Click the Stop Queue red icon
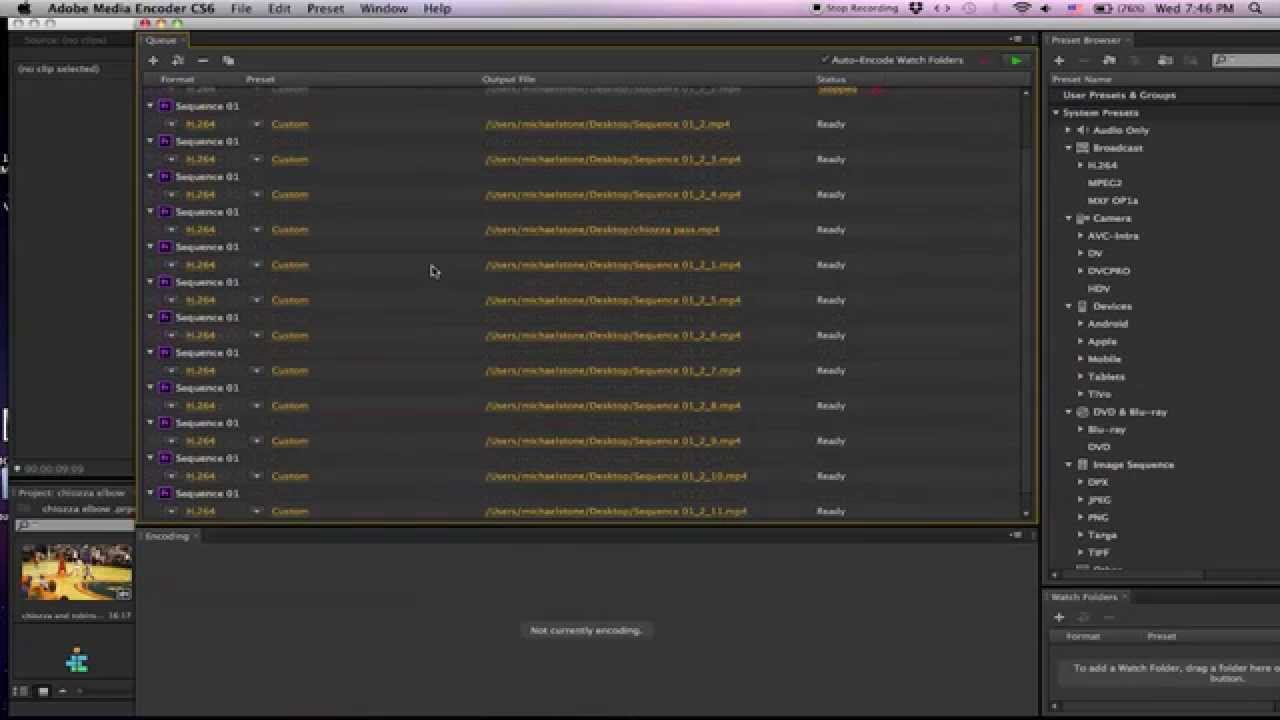Viewport: 1280px width, 720px height. click(x=984, y=61)
